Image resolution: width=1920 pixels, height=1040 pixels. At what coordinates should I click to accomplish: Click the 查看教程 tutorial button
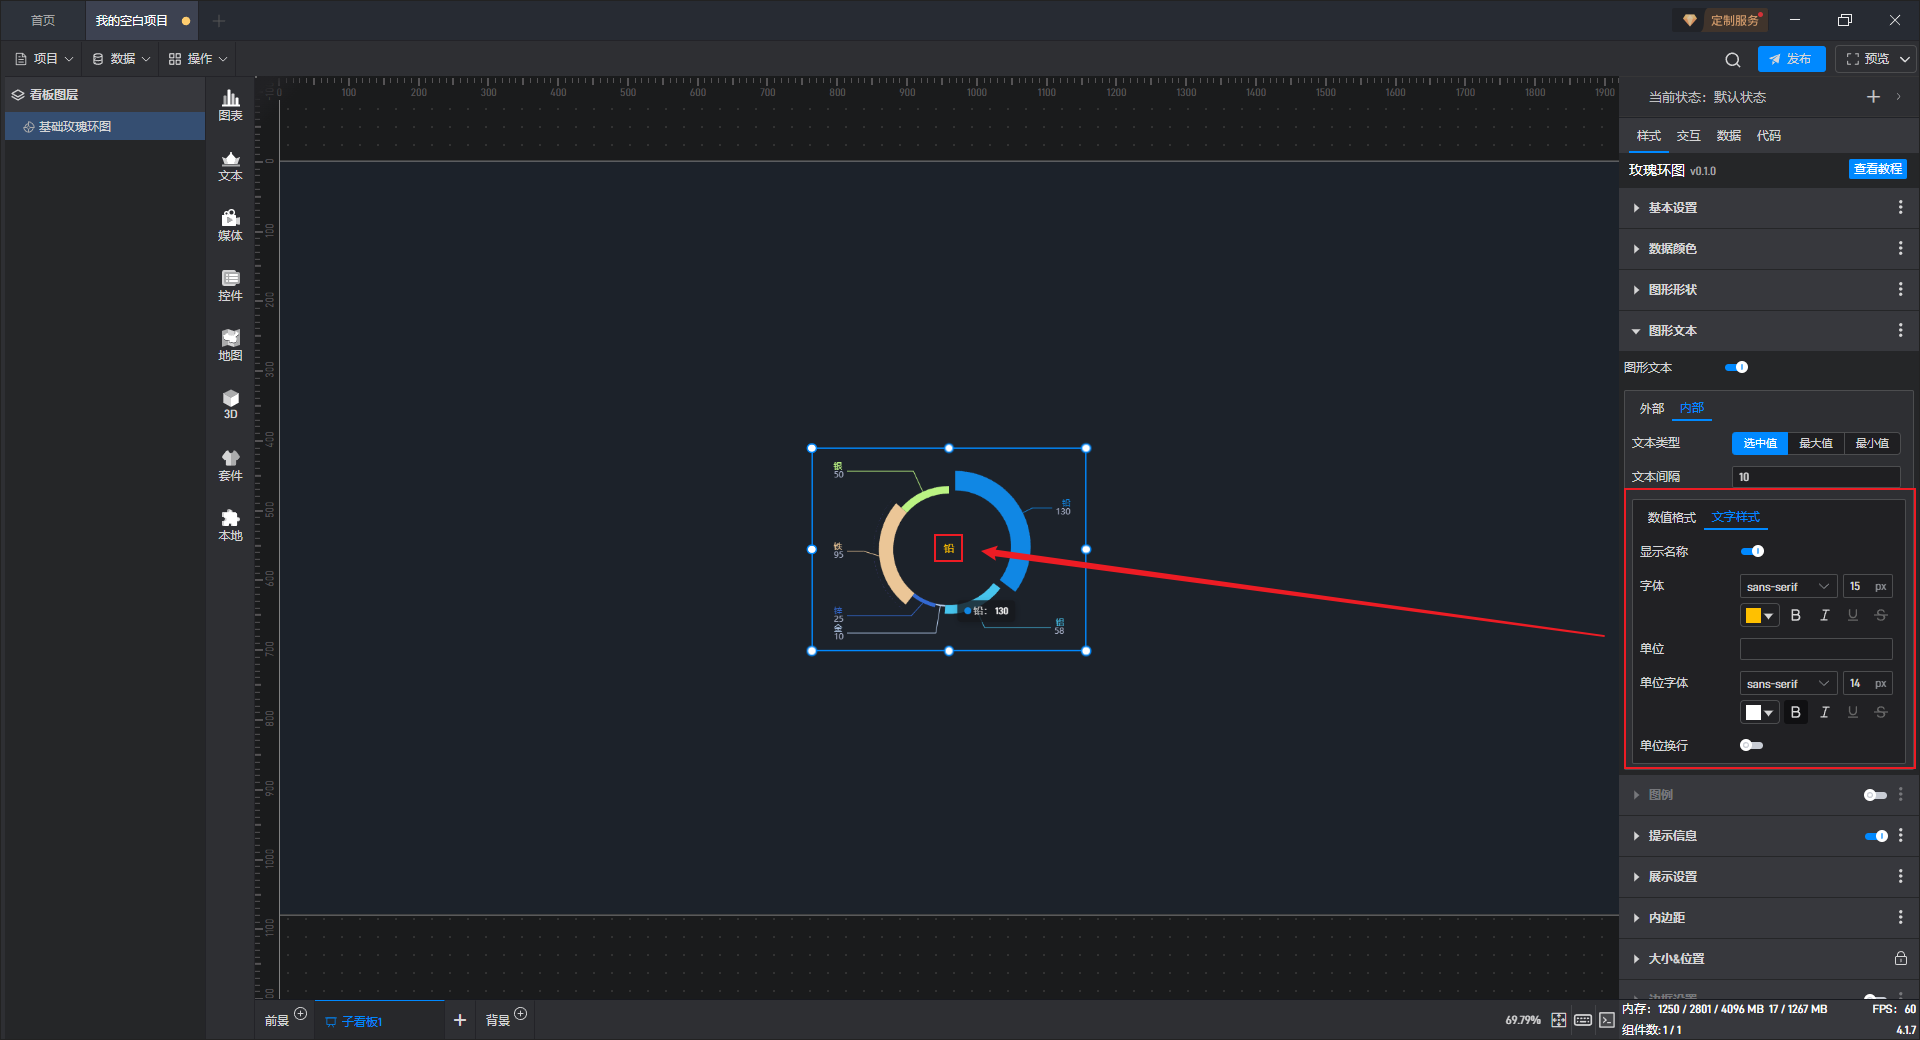tap(1878, 169)
